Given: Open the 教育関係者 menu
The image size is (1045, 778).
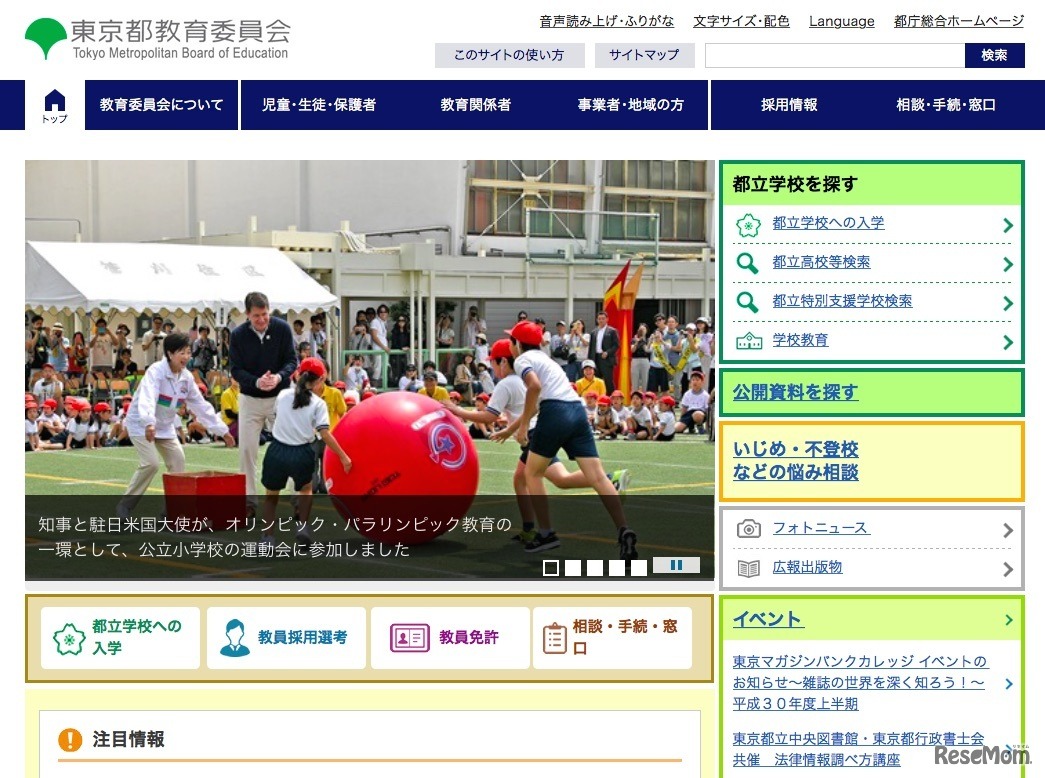Looking at the screenshot, I should point(475,105).
